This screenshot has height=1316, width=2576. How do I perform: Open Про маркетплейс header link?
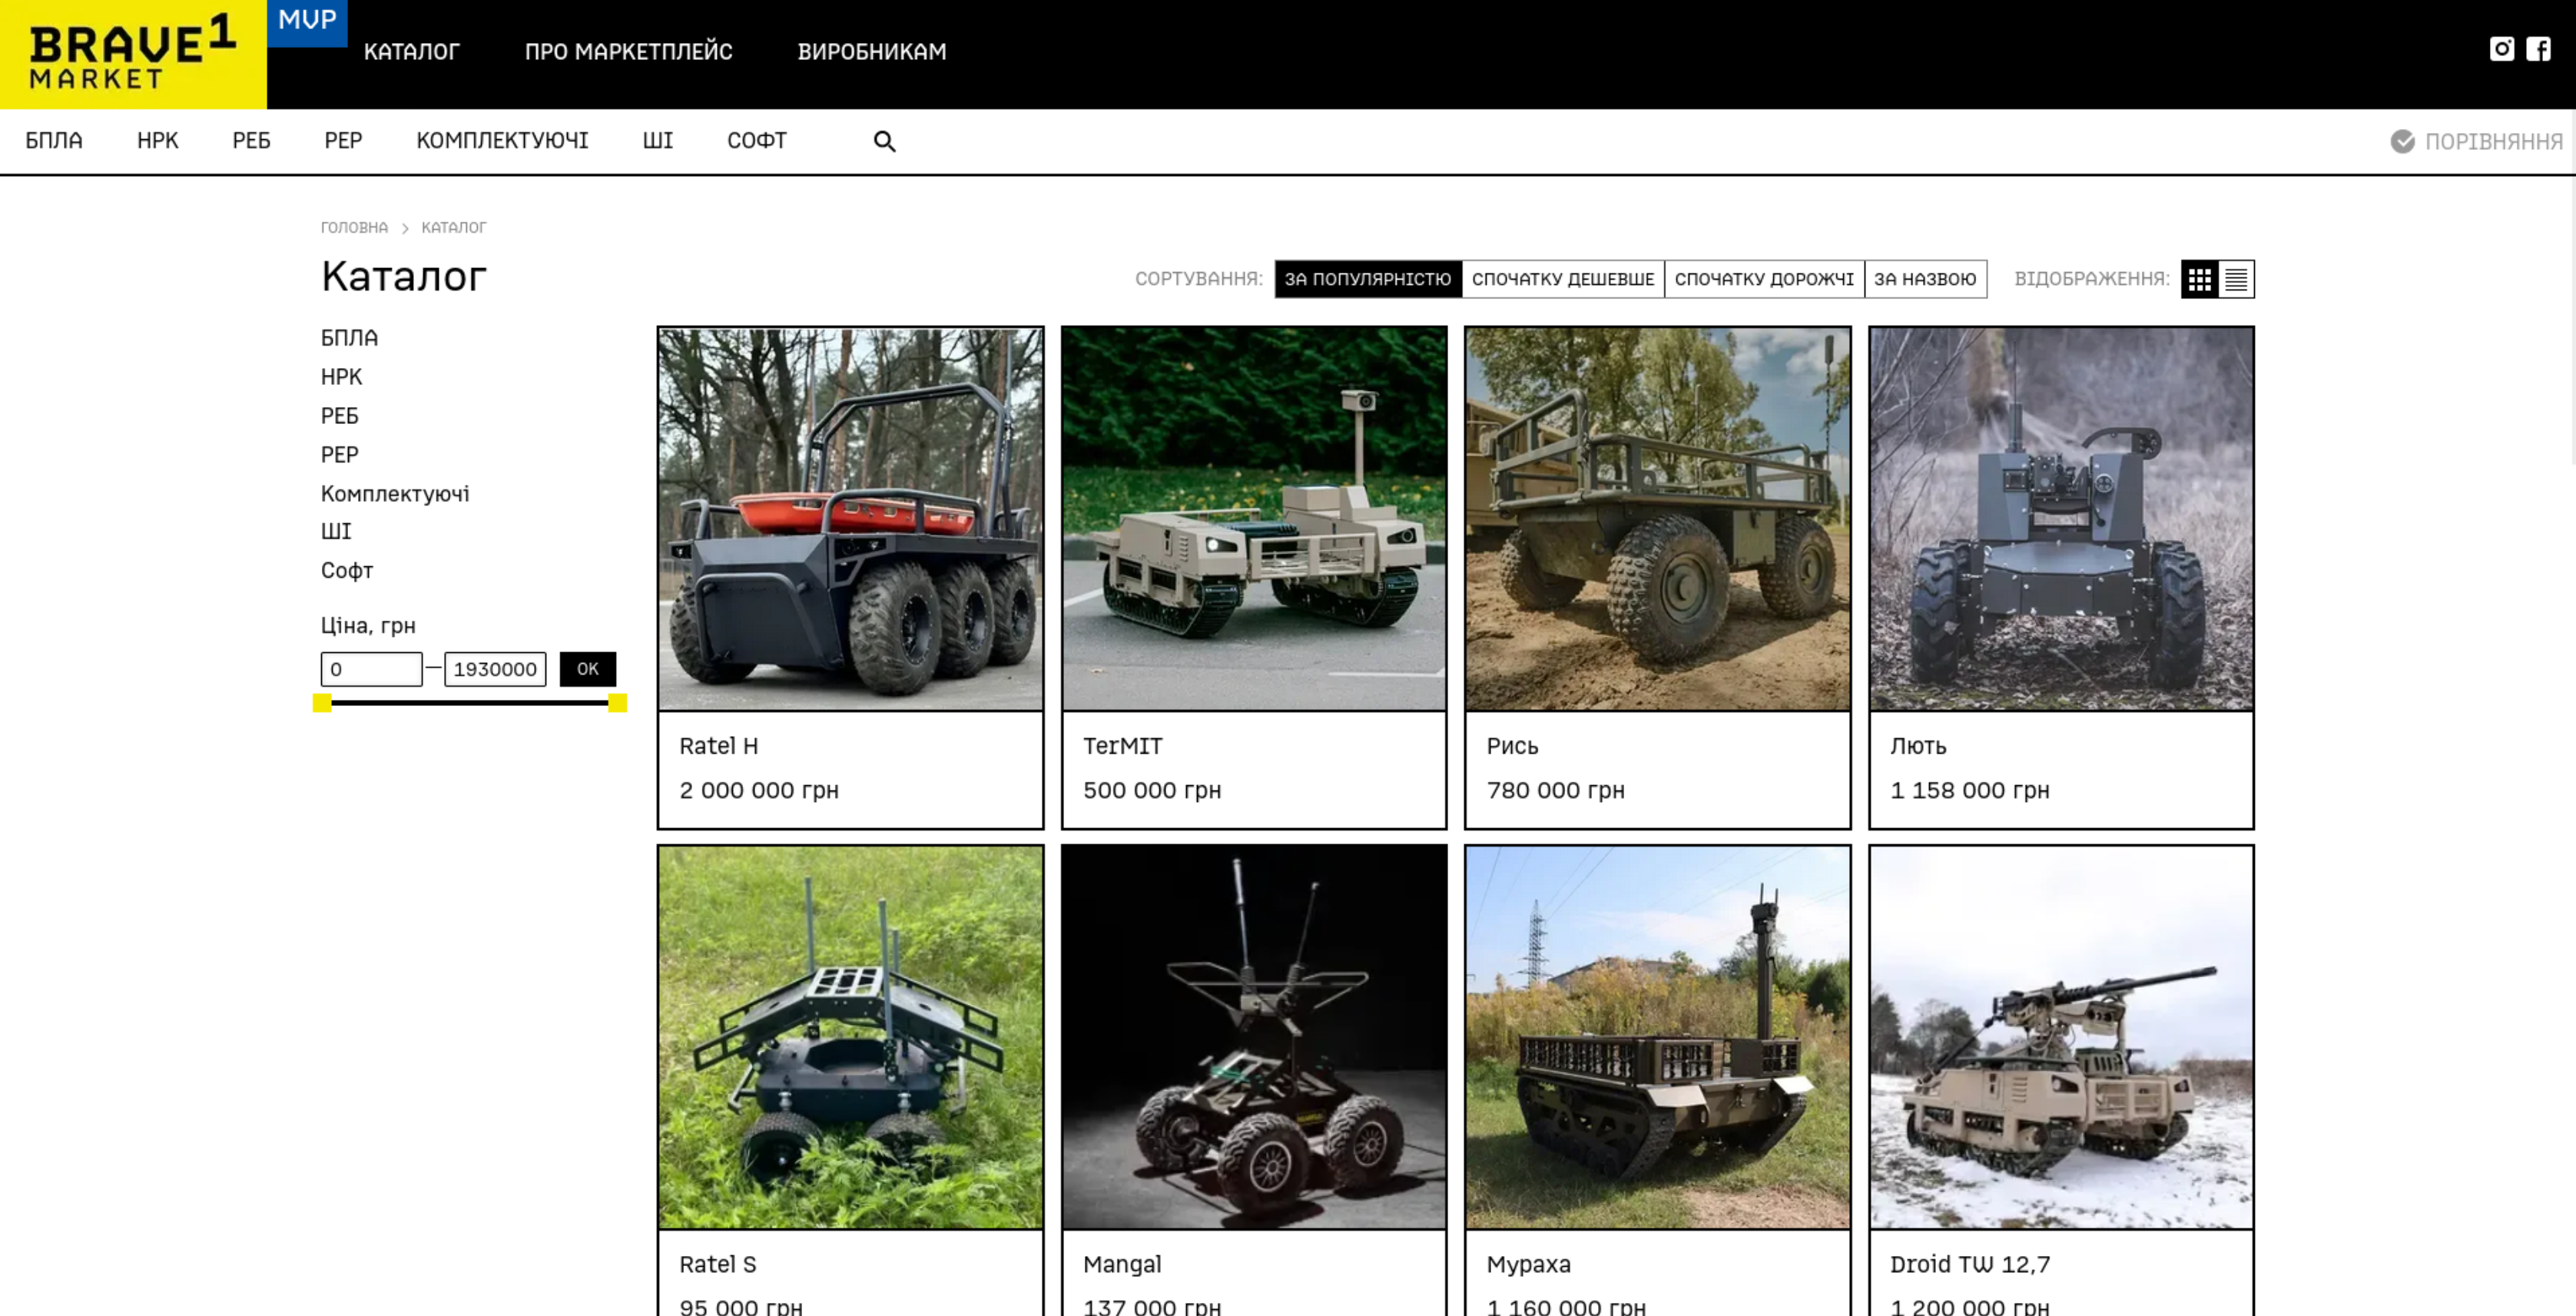(628, 52)
